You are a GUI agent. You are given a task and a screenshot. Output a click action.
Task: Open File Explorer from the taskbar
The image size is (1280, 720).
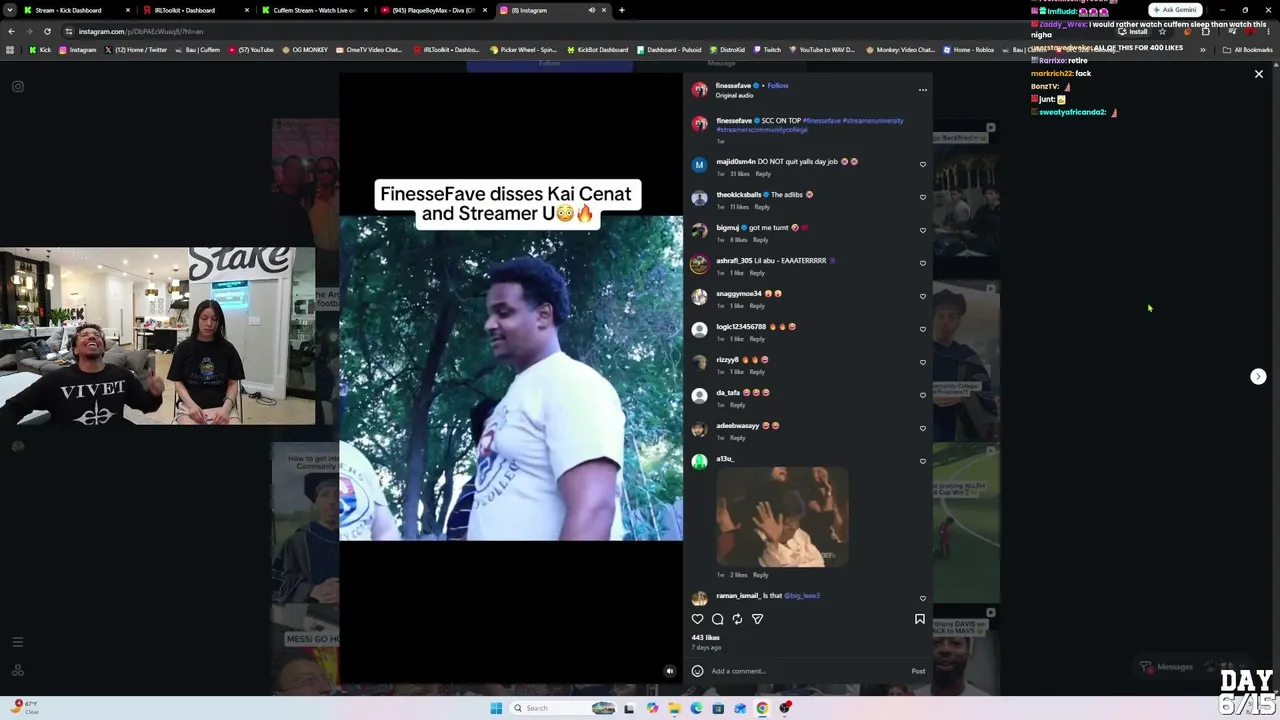[674, 708]
